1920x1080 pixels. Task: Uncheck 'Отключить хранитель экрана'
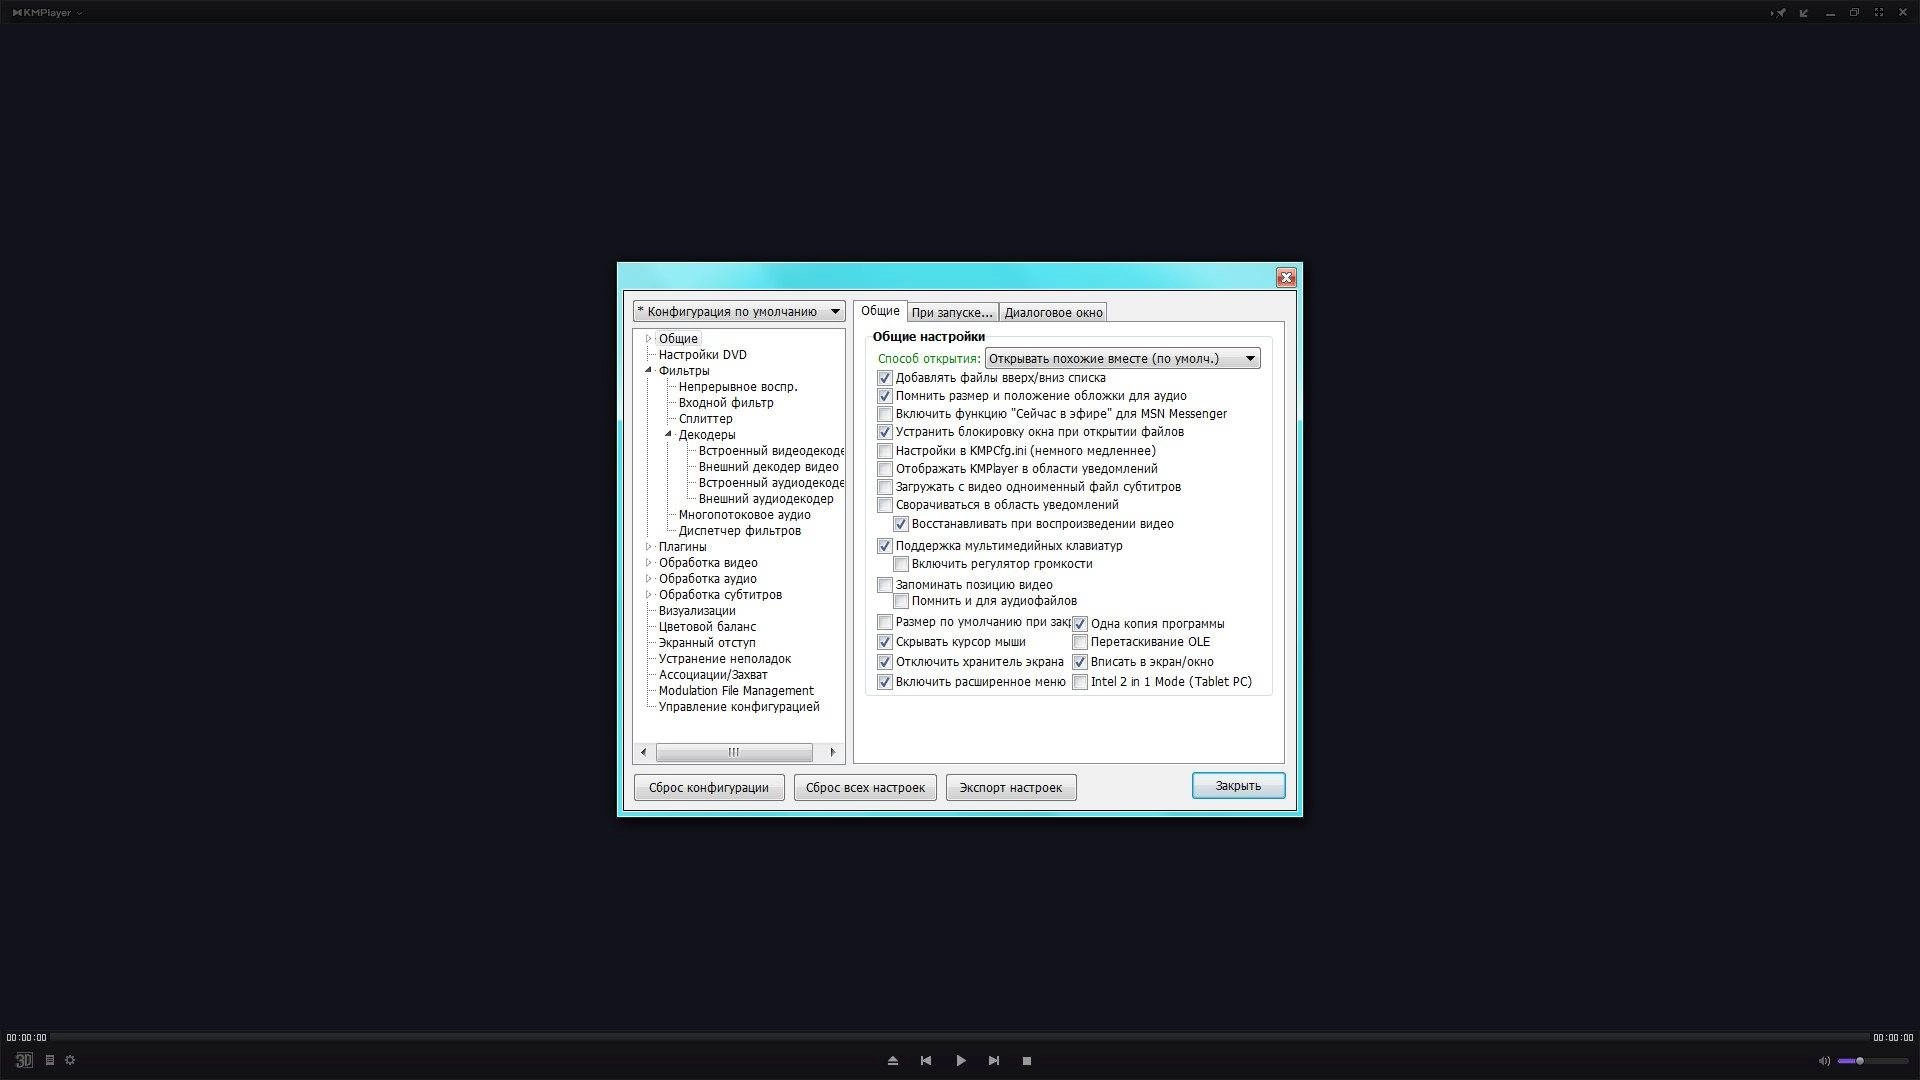[x=884, y=662]
